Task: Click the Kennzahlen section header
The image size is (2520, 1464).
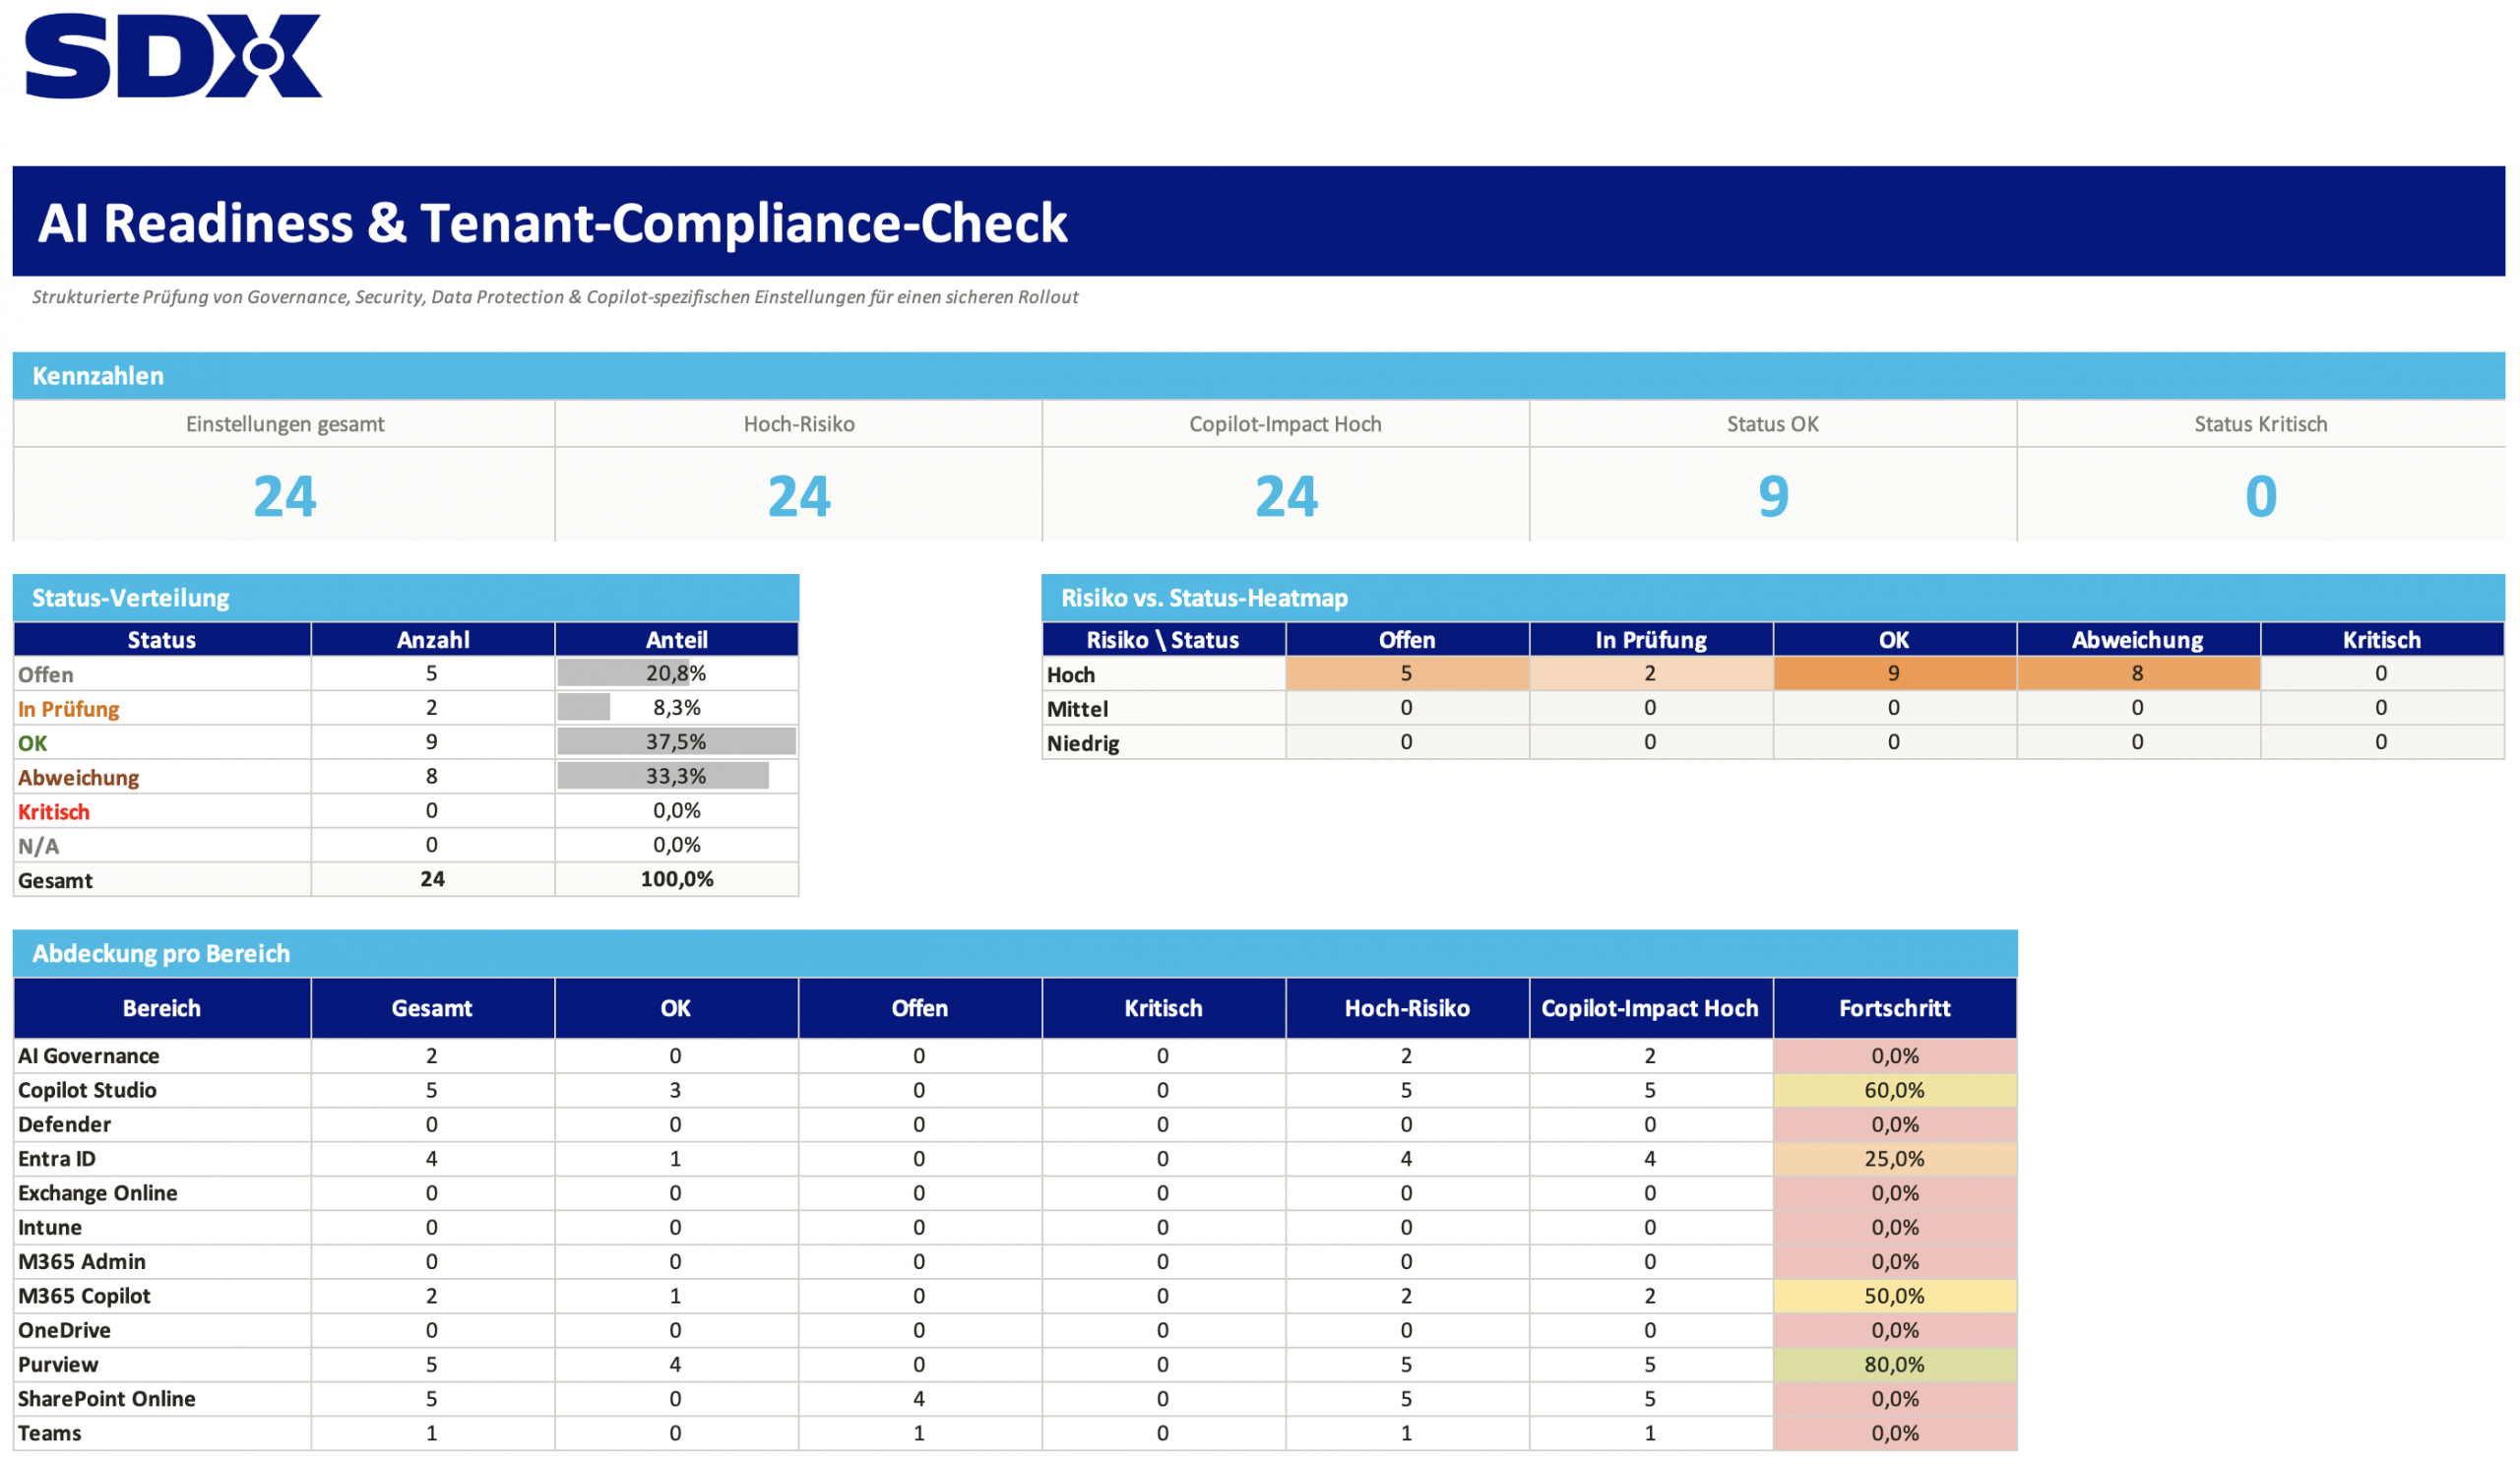Action: (x=1258, y=376)
